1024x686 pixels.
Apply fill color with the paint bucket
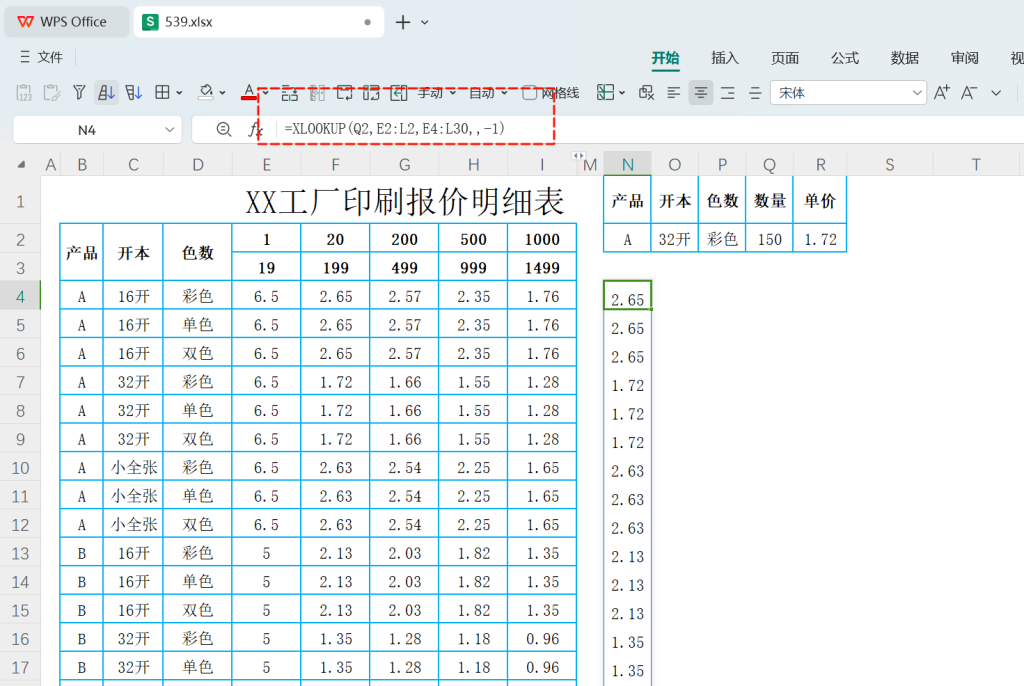click(206, 93)
